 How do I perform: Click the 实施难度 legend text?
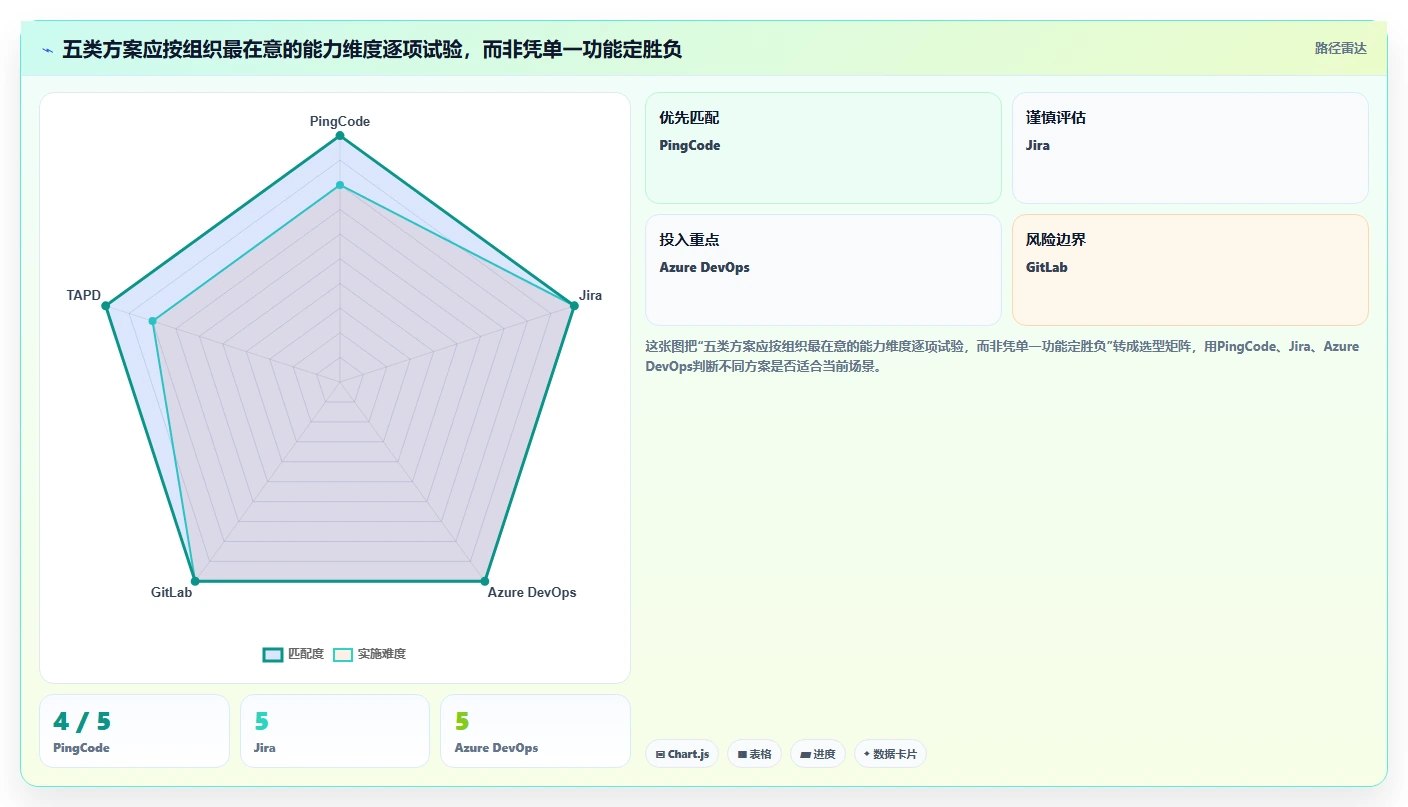(382, 654)
